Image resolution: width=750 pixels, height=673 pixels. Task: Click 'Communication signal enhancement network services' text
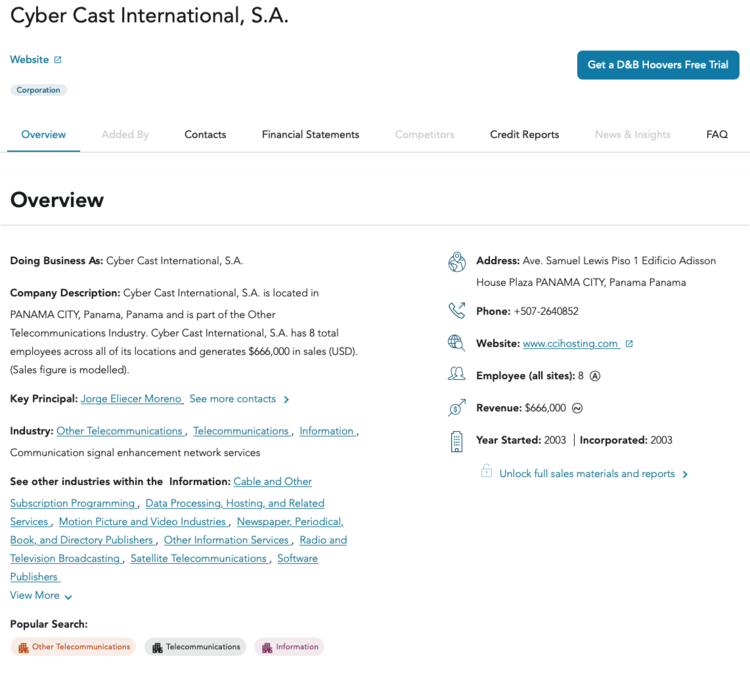click(x=135, y=452)
